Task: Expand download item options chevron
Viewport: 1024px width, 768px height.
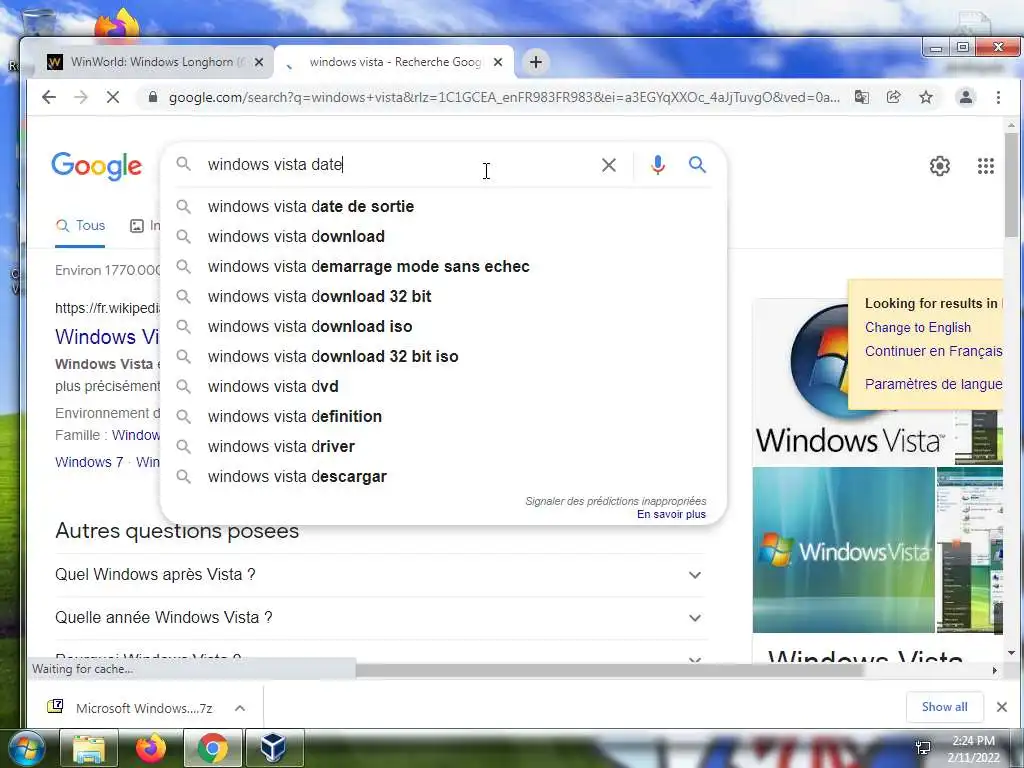Action: 240,708
